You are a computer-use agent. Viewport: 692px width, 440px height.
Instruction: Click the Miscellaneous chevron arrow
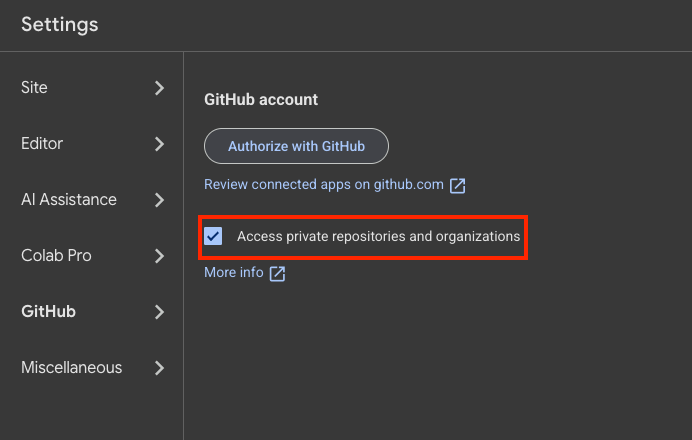pos(159,368)
